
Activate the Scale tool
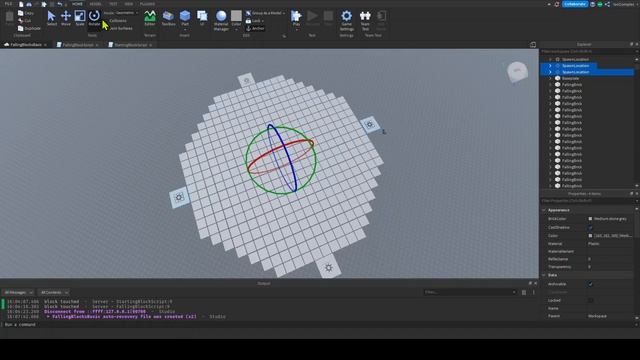pyautogui.click(x=80, y=18)
